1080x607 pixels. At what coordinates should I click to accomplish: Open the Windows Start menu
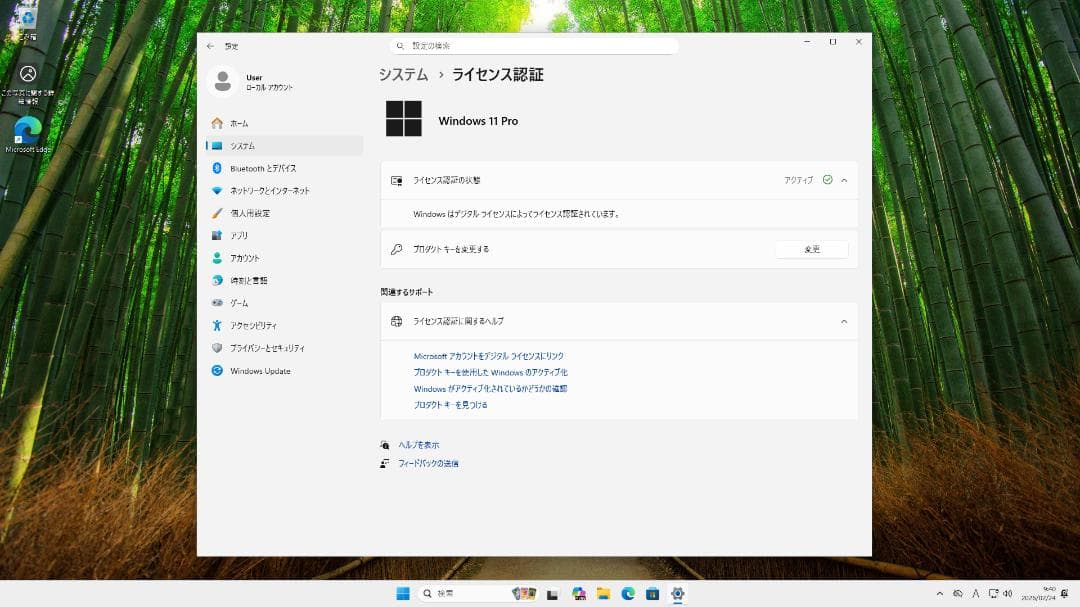(403, 593)
